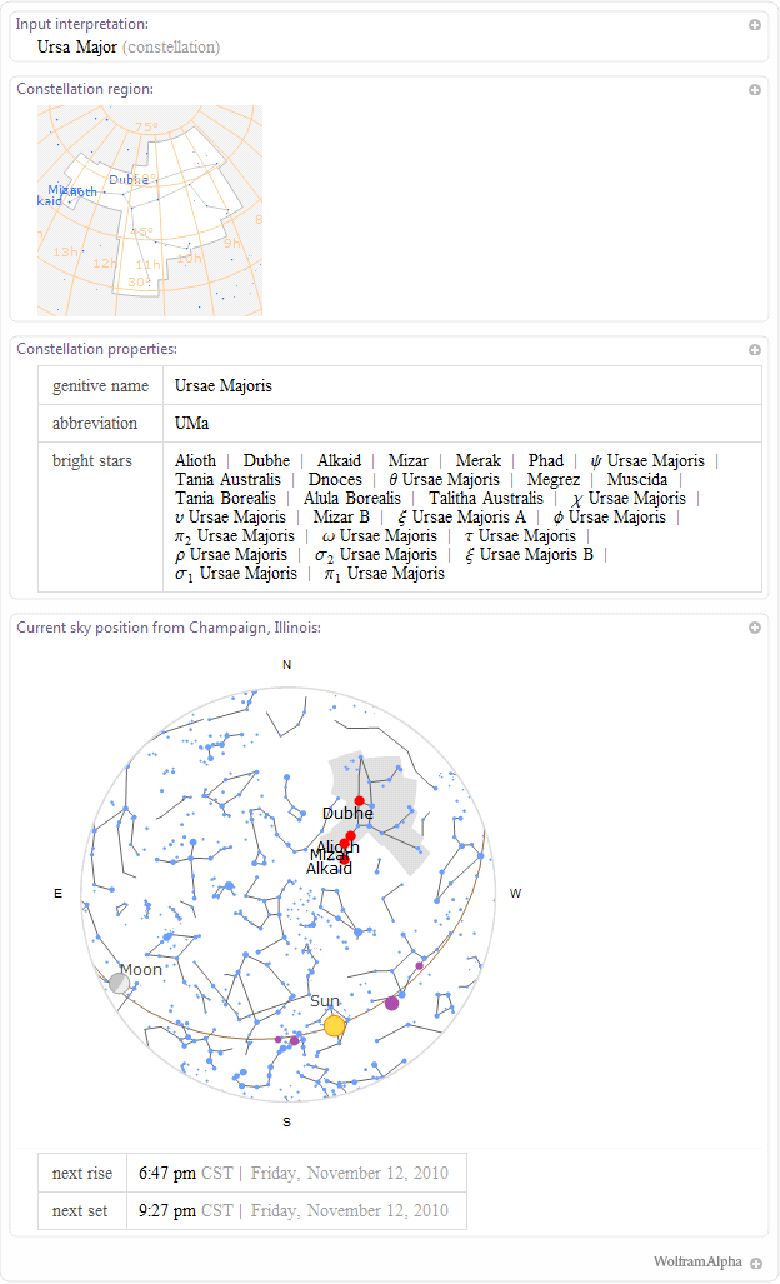Screen dimensions: 780x1284
Task: Click the abbreviation value UMa
Action: 191,423
